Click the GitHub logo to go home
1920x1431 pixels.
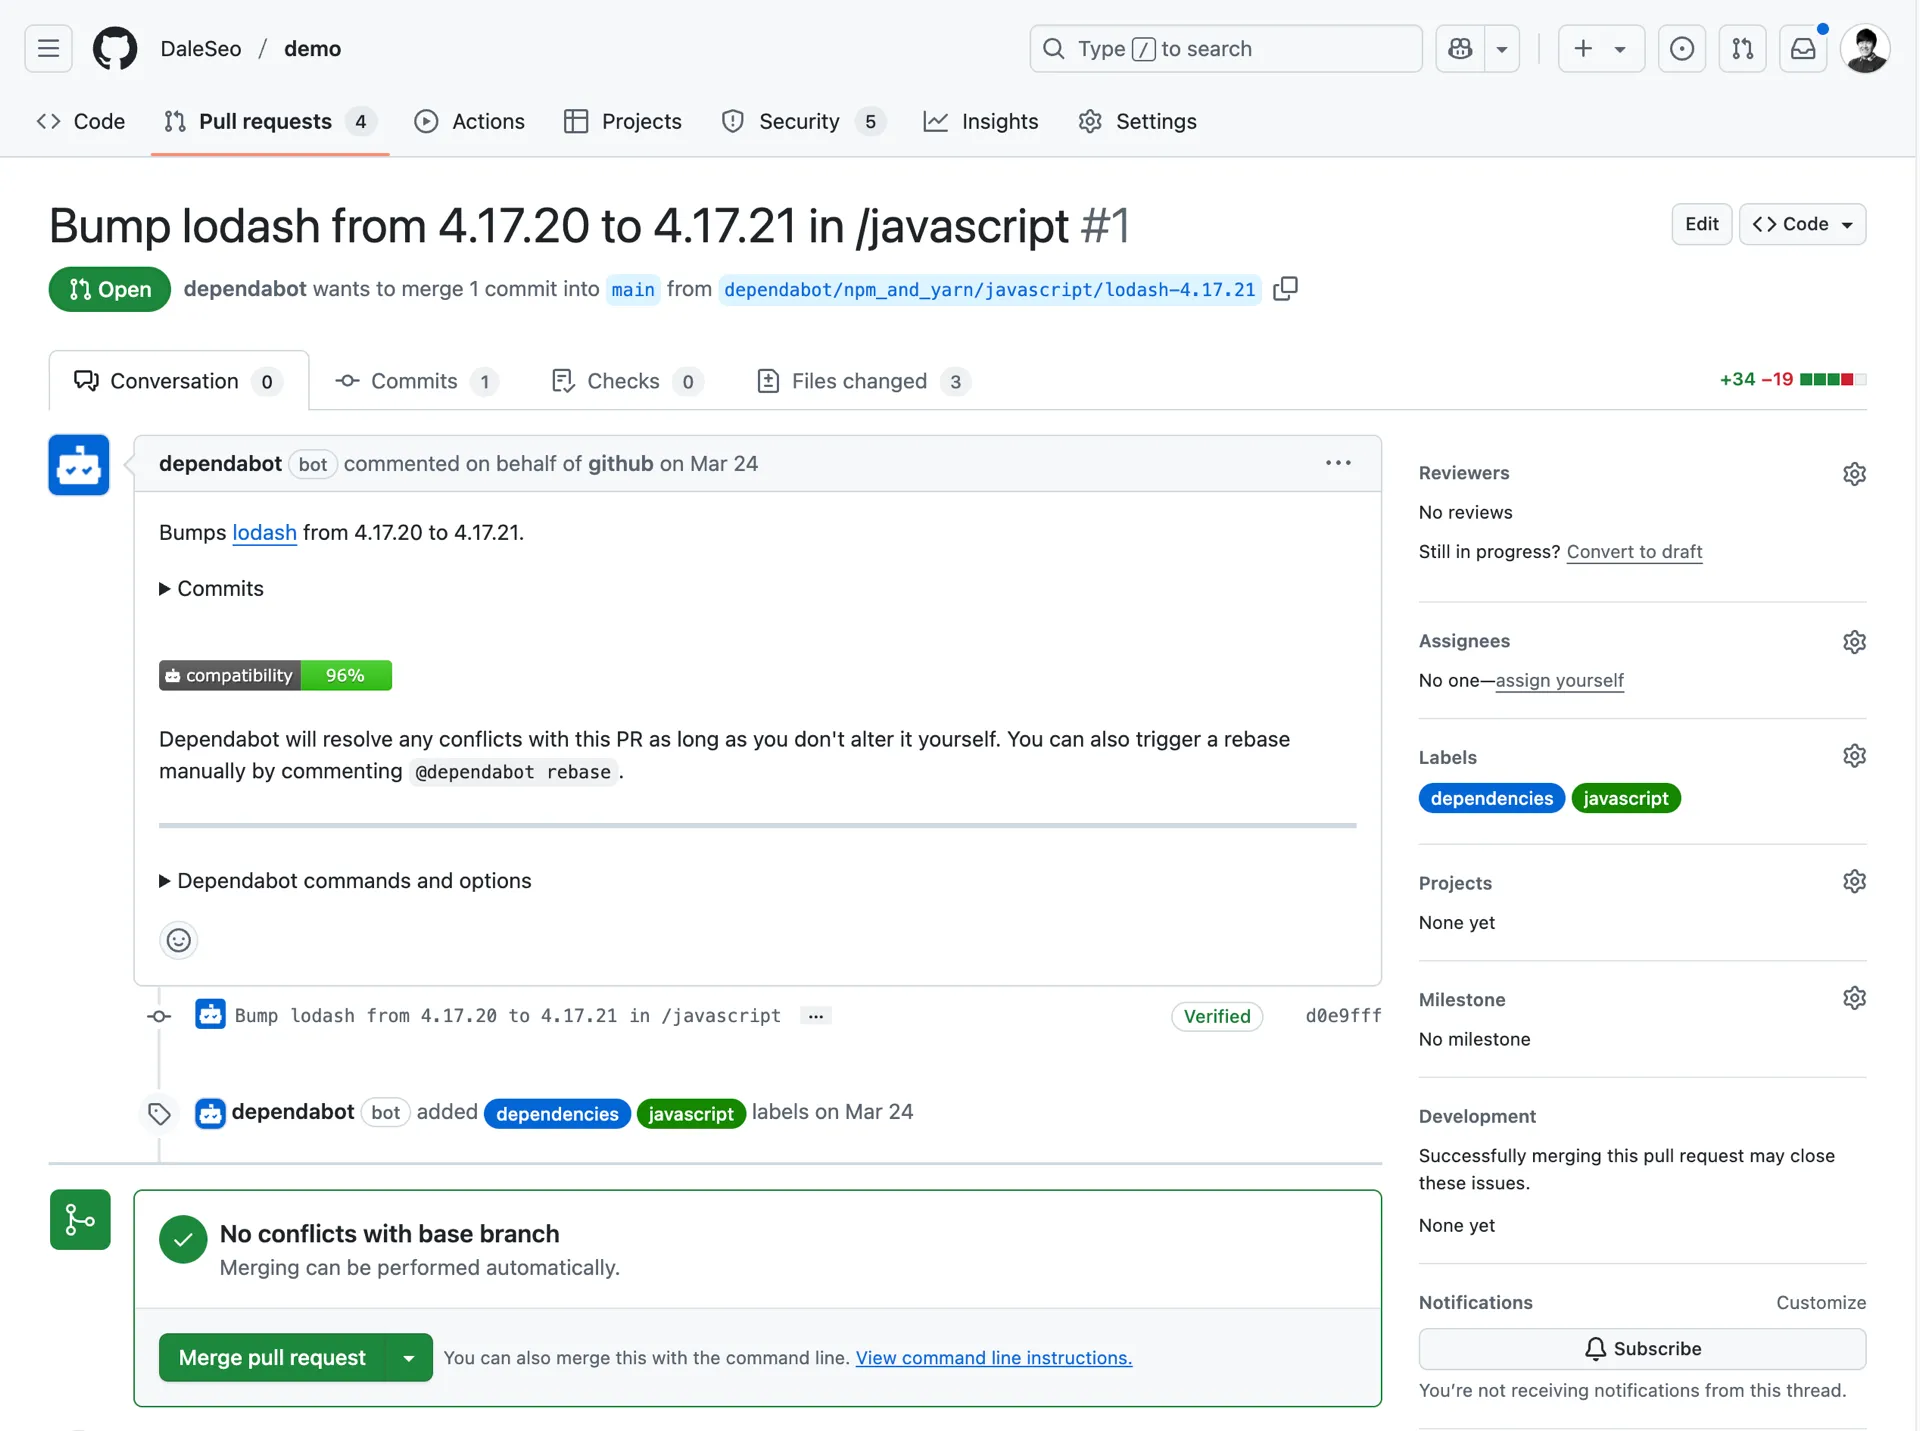coord(114,48)
